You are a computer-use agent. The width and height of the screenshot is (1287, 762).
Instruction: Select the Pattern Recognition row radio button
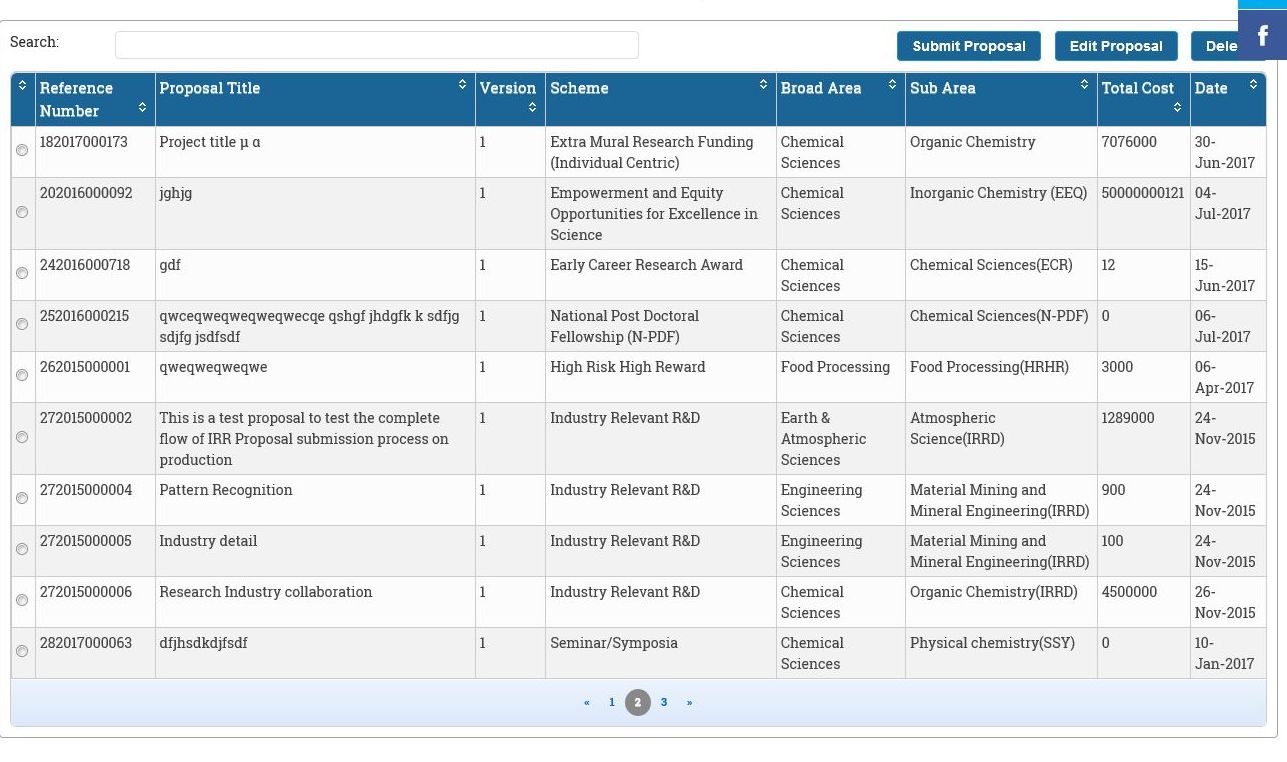coord(22,499)
